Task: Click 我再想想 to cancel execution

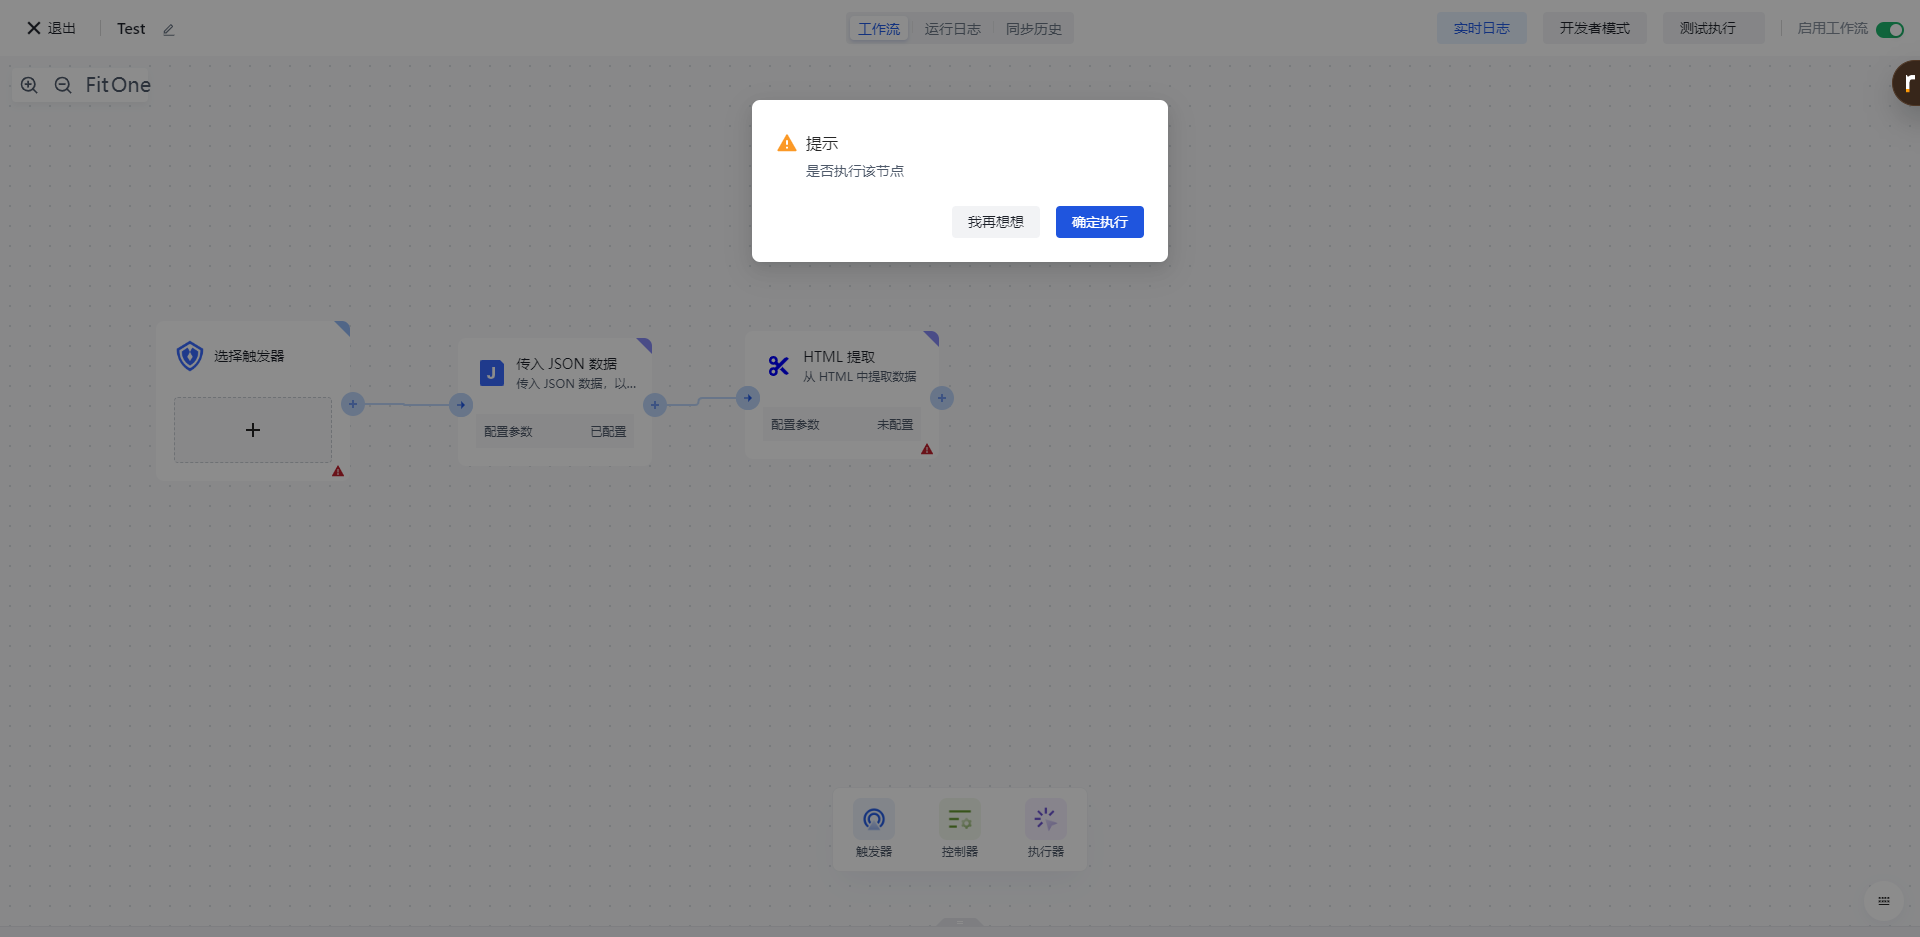Action: click(x=995, y=222)
